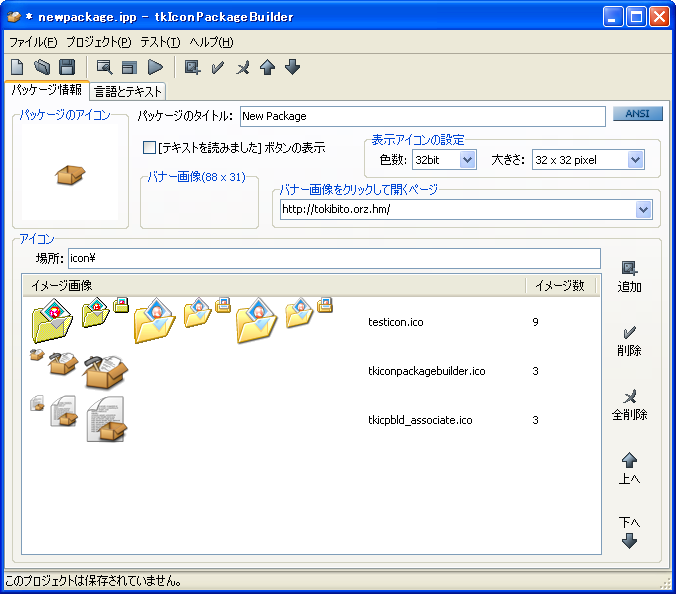This screenshot has height=594, width=676.
Task: Click the preview magnifier toolbar icon
Action: pos(104,67)
